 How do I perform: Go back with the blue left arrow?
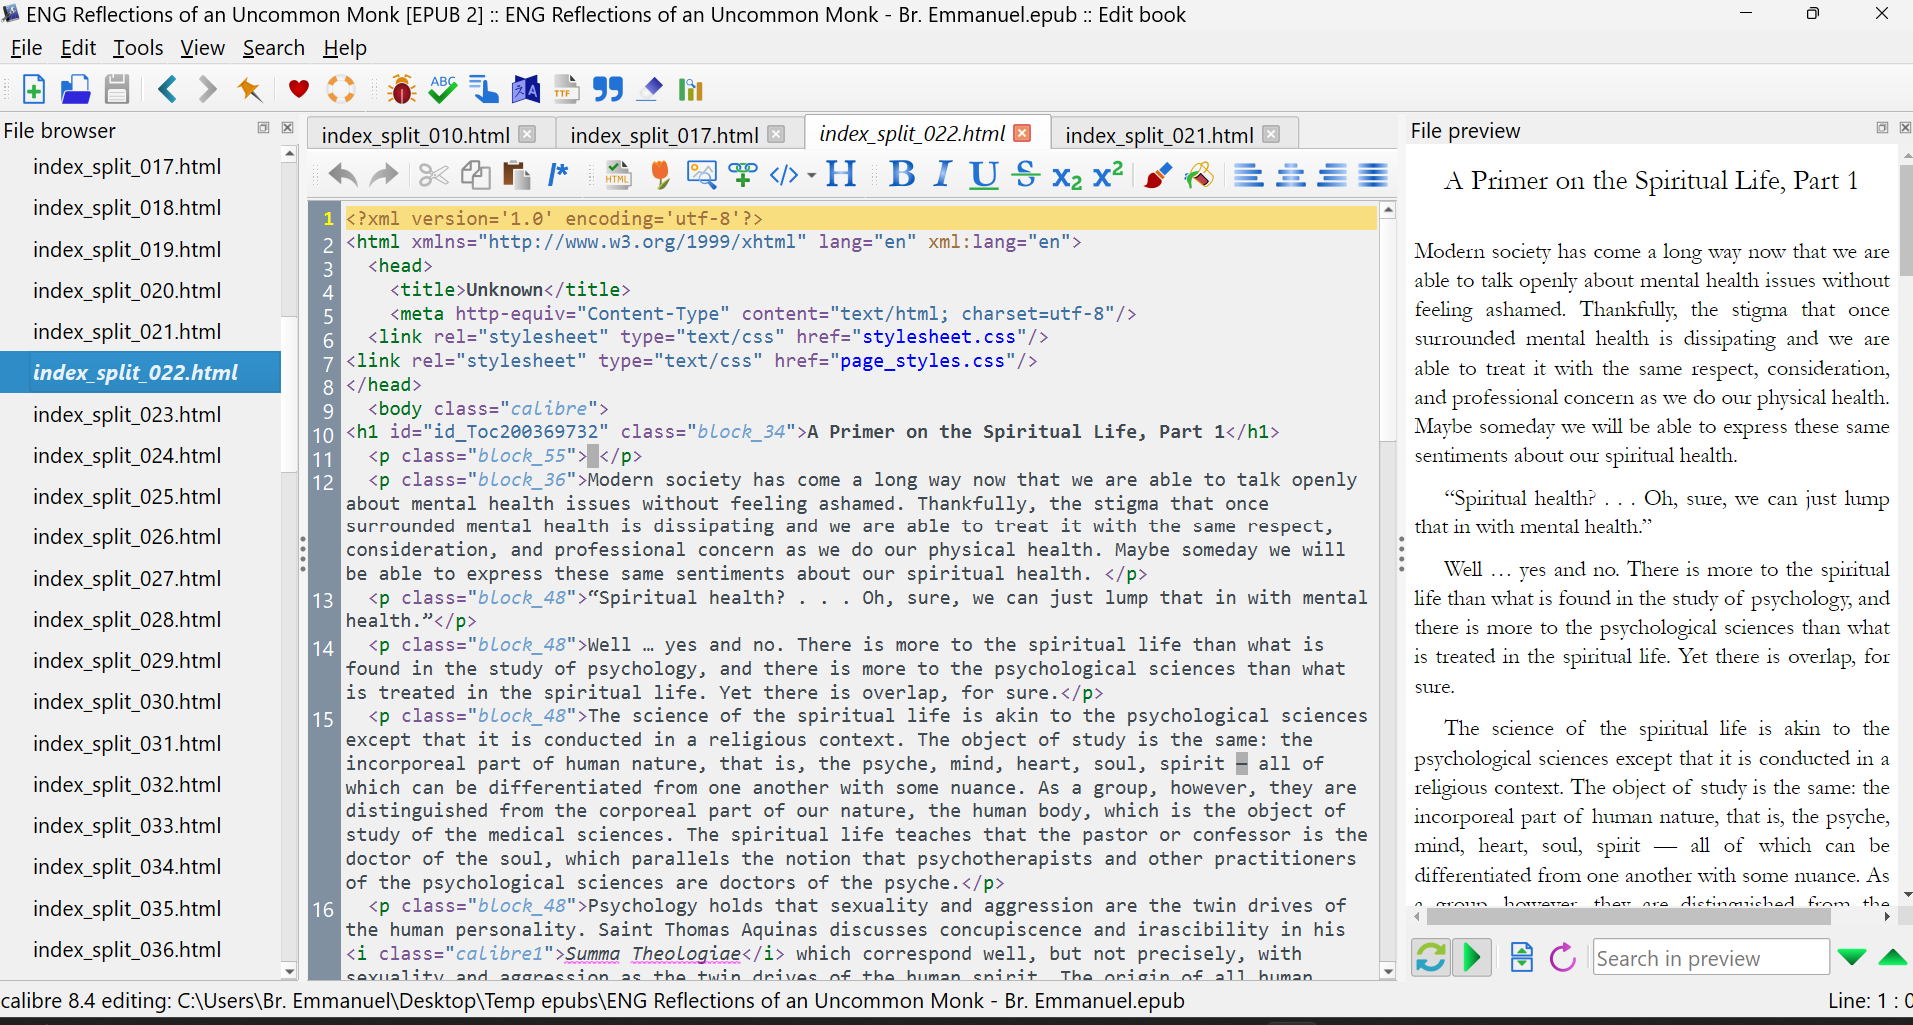167,90
